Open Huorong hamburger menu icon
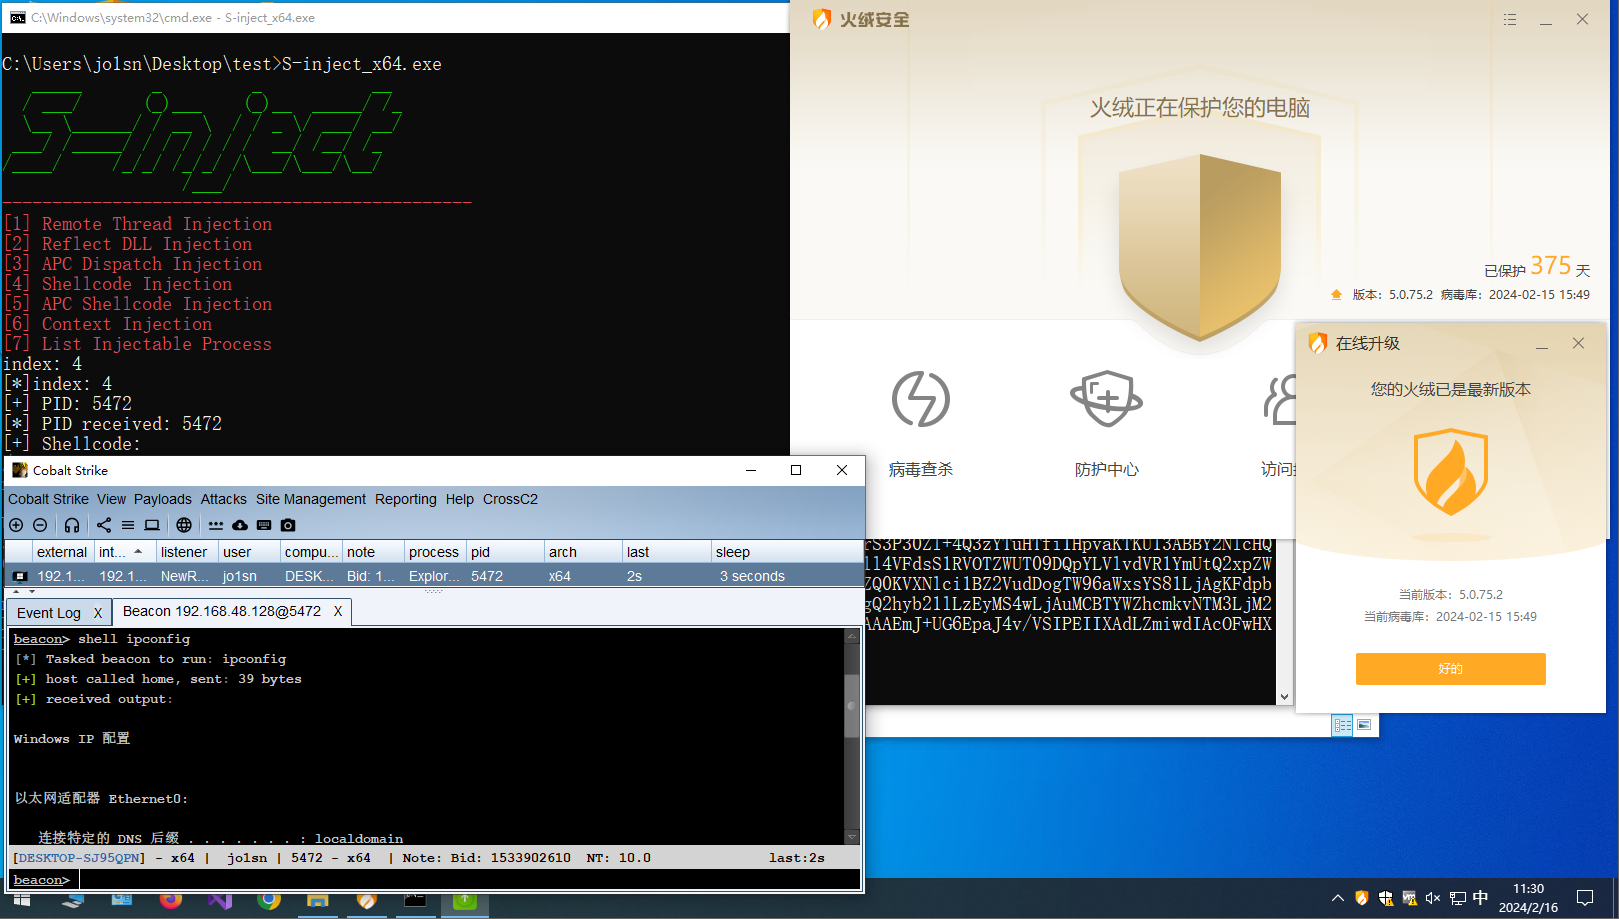1619x919 pixels. coord(1510,19)
